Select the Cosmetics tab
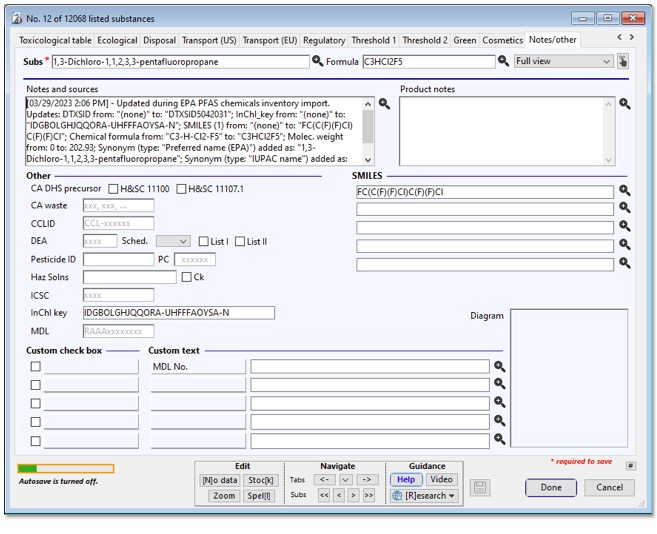 pyautogui.click(x=502, y=40)
